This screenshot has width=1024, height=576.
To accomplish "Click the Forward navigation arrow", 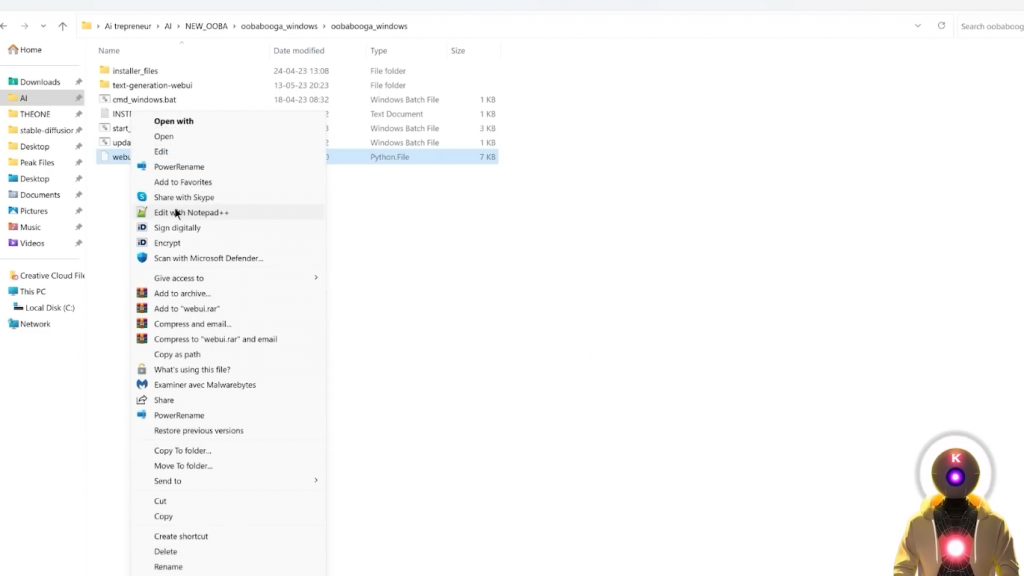I will pyautogui.click(x=24, y=26).
